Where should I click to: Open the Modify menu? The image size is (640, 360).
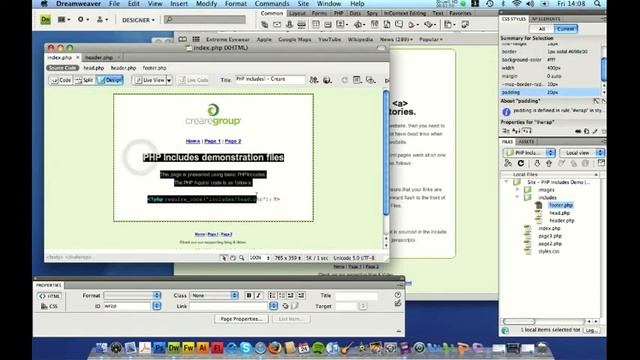click(x=206, y=4)
